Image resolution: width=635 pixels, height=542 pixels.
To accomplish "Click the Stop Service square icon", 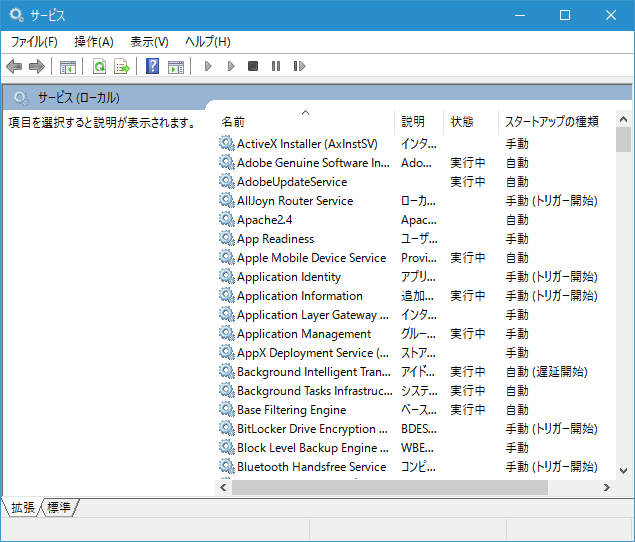I will pyautogui.click(x=253, y=67).
